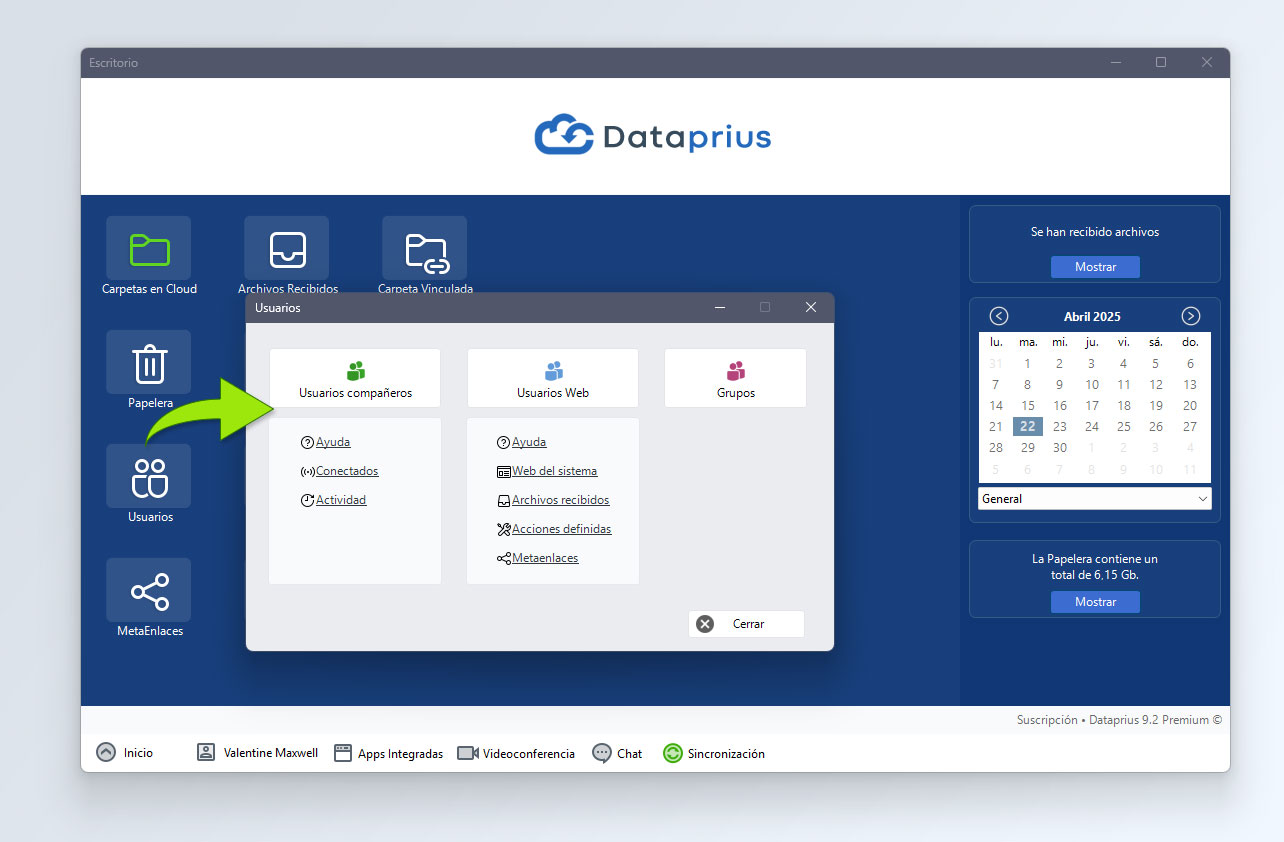Open the Inicio menu
This screenshot has width=1284, height=842.
coord(125,753)
